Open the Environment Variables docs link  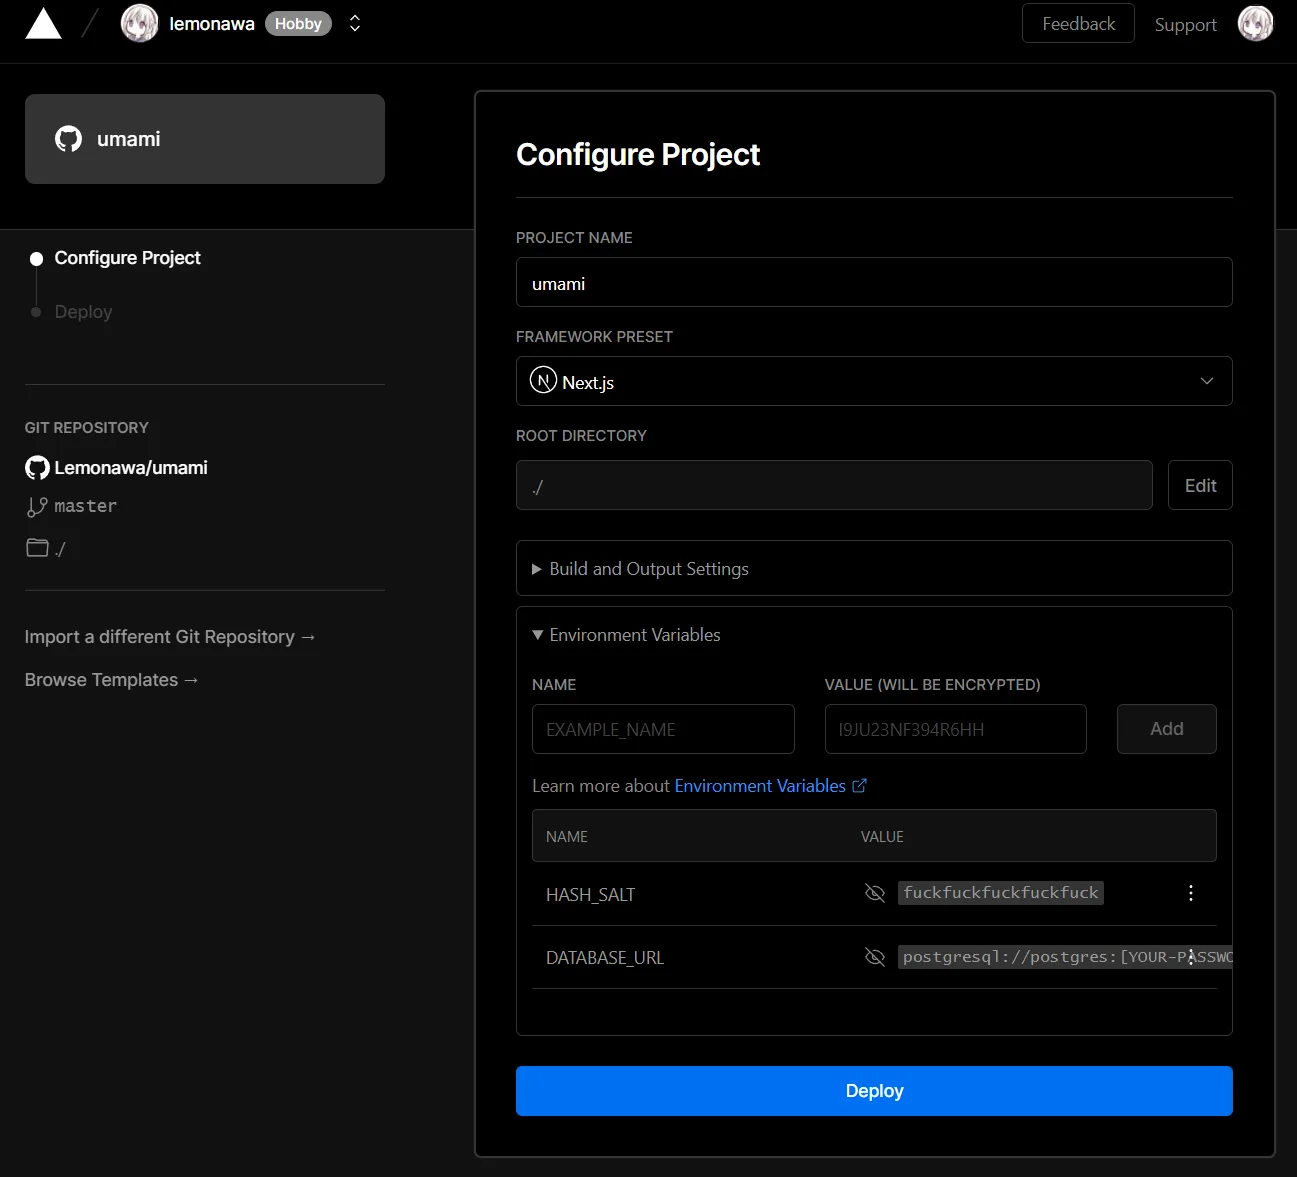[770, 786]
